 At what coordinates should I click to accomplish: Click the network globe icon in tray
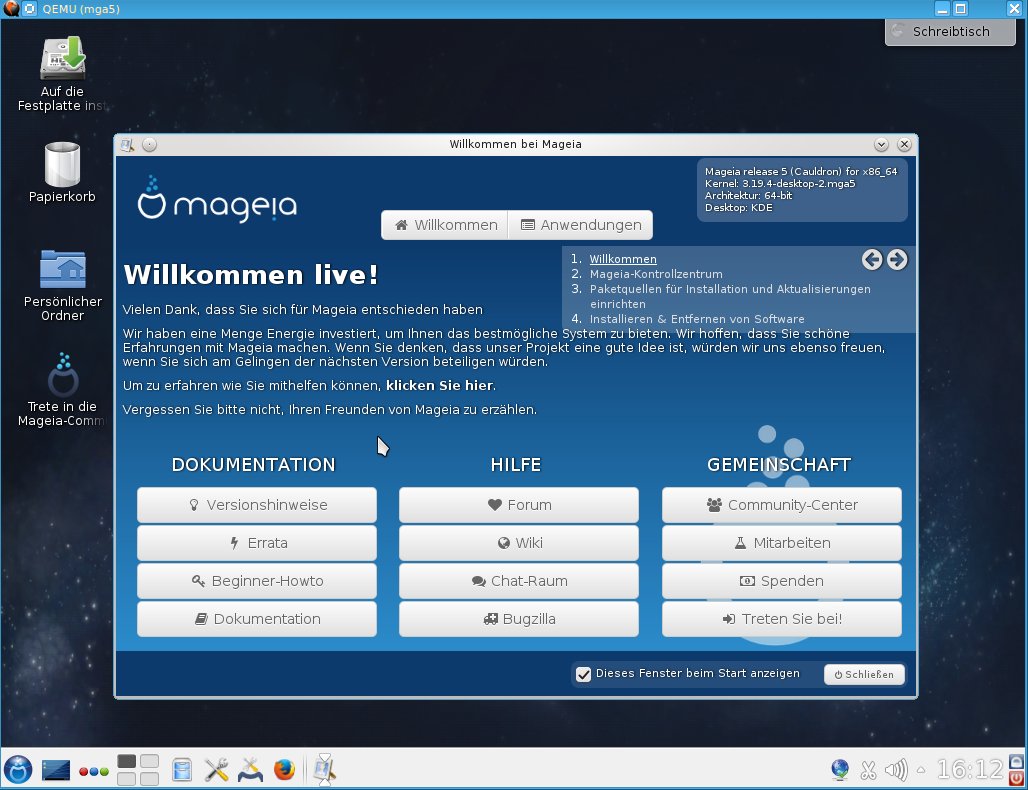tap(840, 769)
